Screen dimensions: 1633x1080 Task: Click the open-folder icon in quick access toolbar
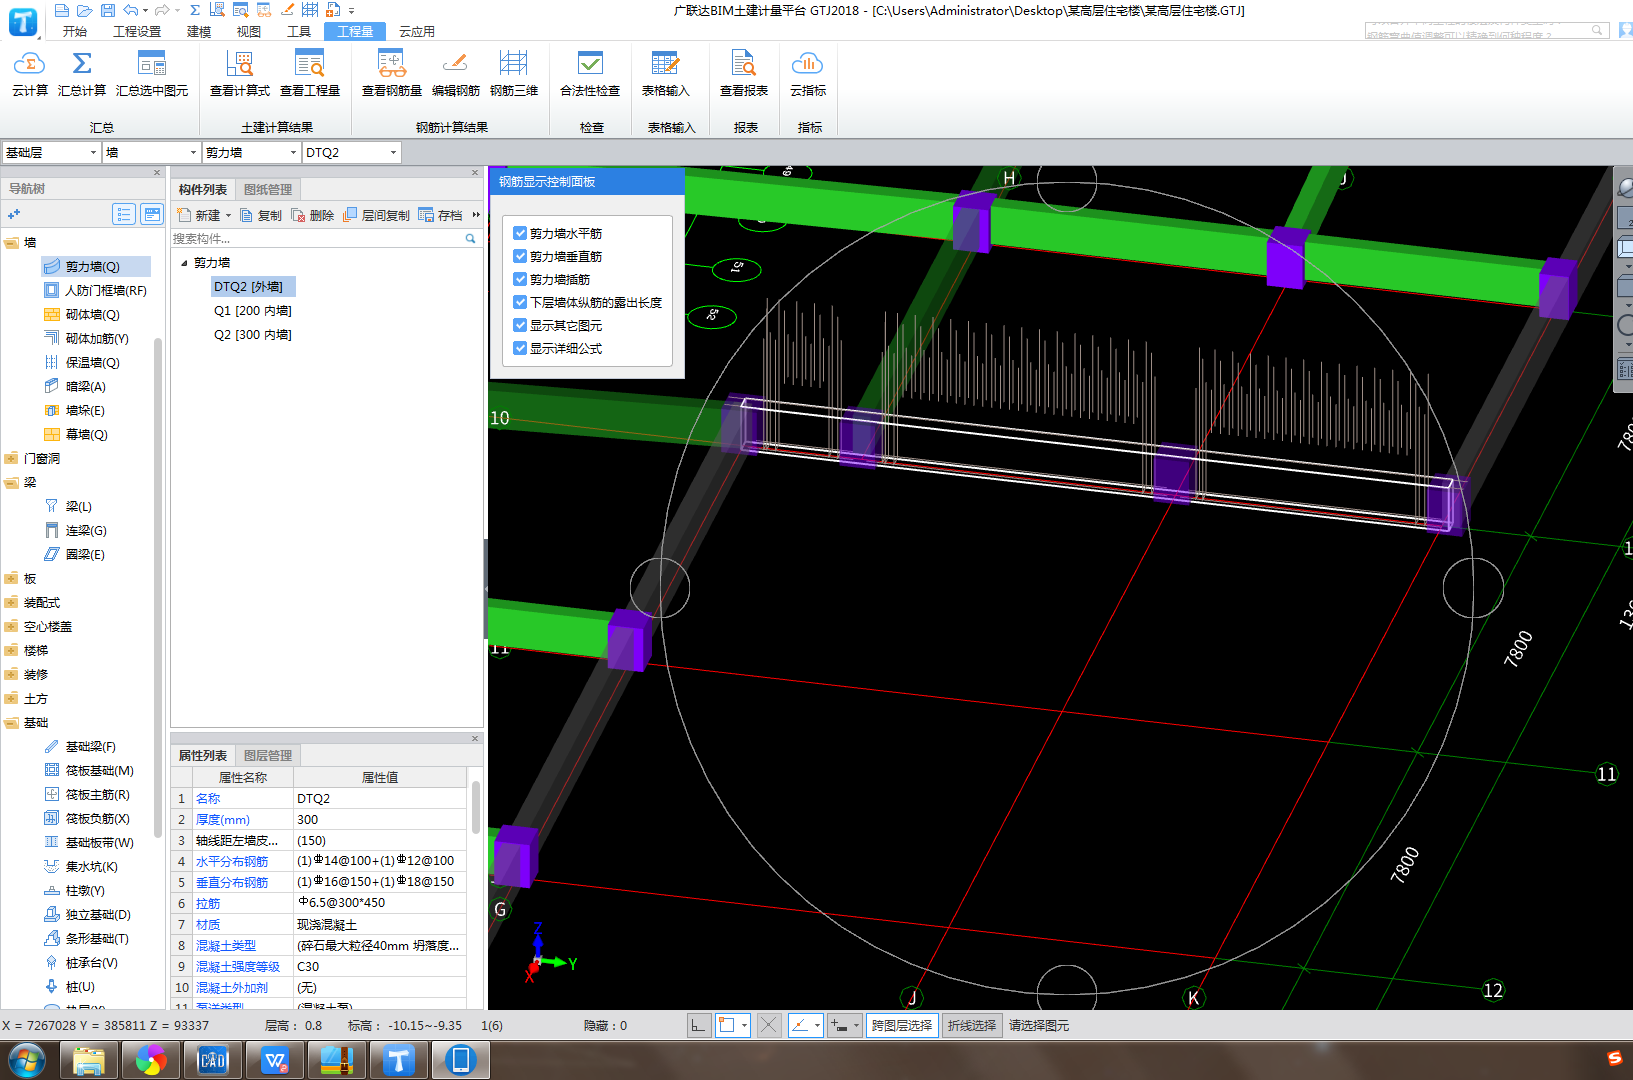[x=85, y=10]
